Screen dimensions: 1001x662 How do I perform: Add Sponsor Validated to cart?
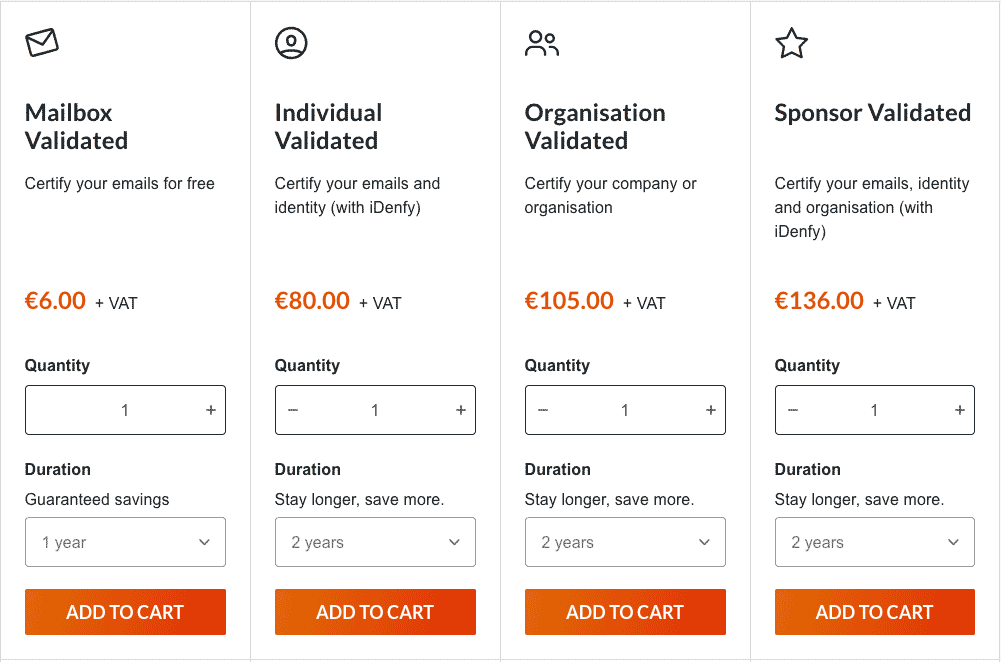click(x=874, y=612)
